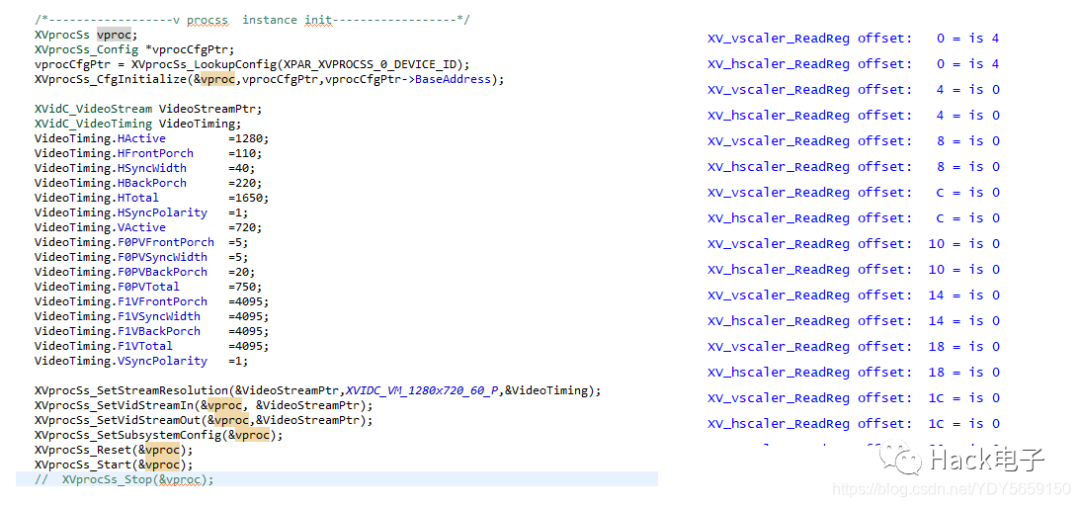Viewport: 1080px width, 507px height.
Task: Click the XV_hscaler_ReadReg offset C log line
Action: (x=853, y=218)
